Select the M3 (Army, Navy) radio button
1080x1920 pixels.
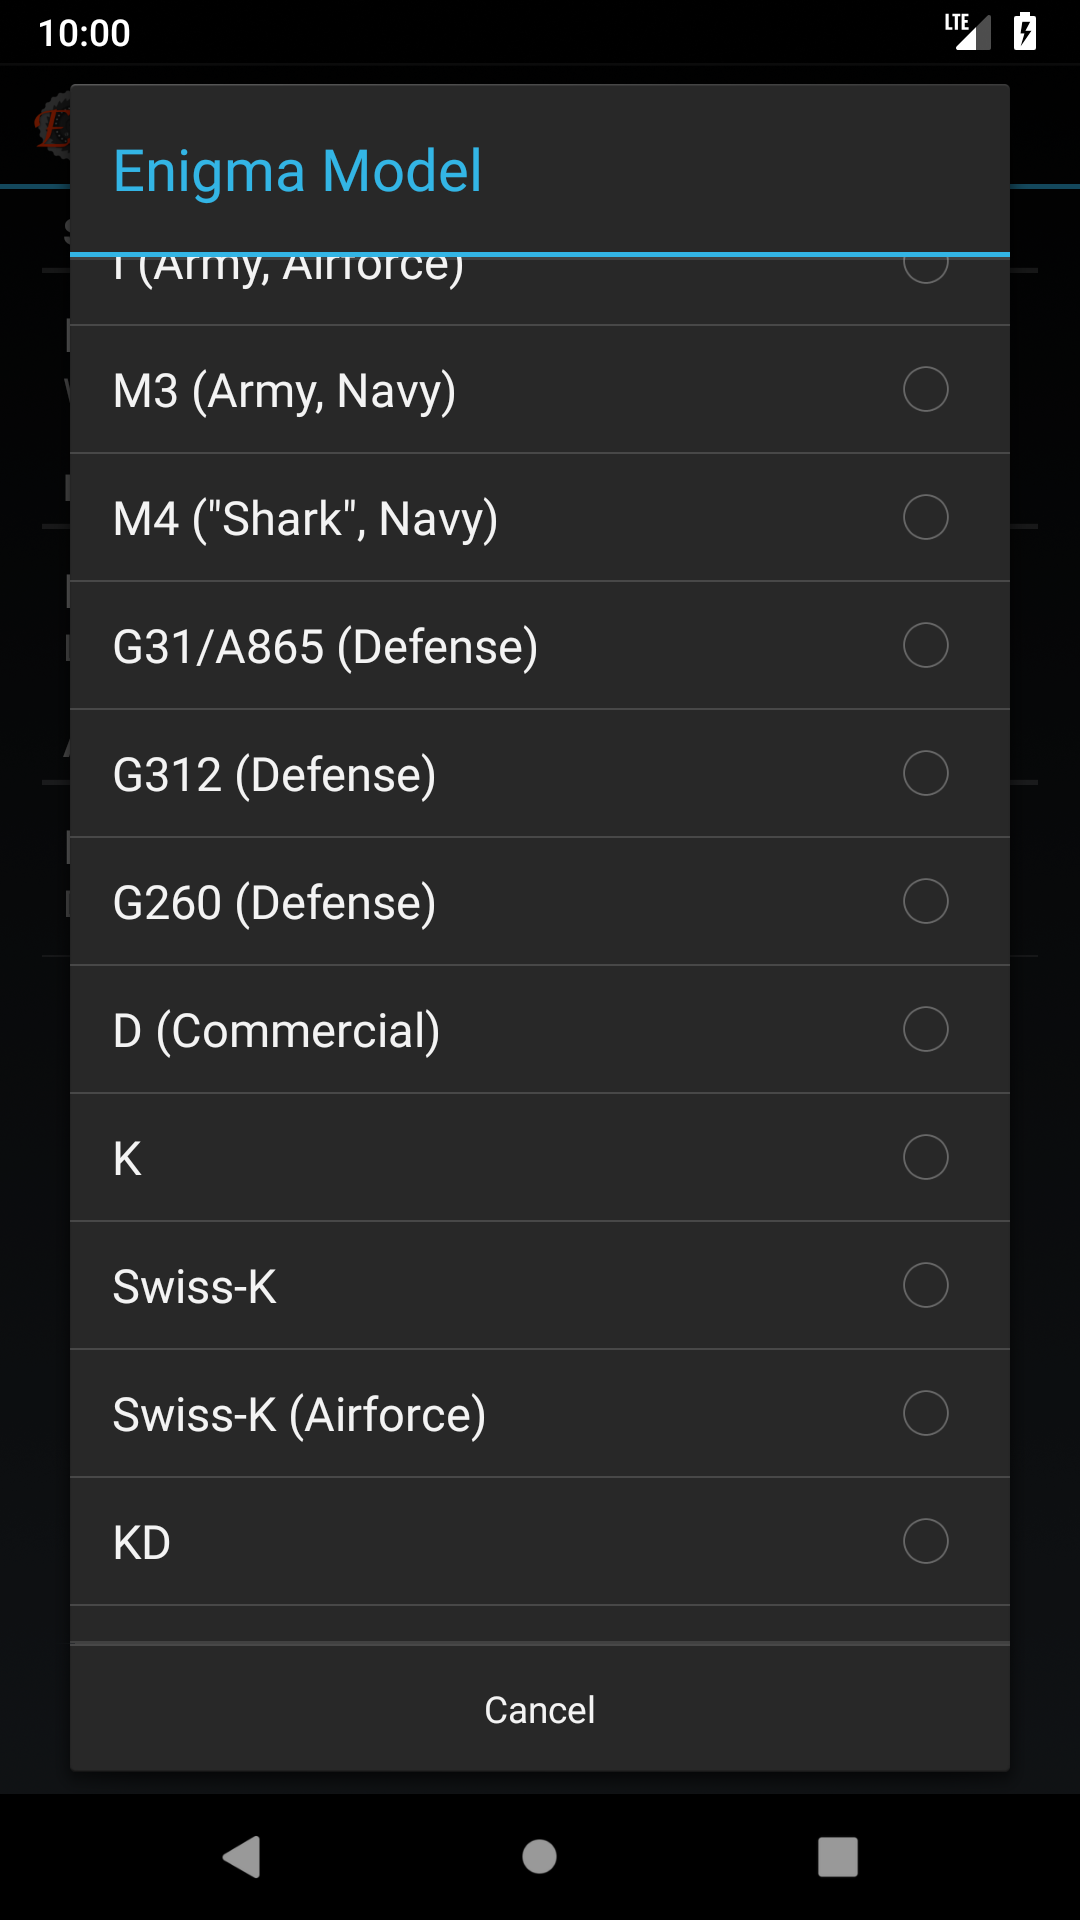[x=925, y=389]
